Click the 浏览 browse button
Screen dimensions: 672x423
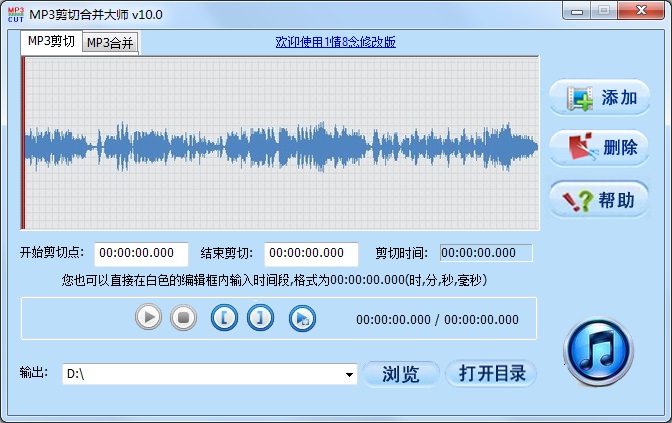pos(401,374)
